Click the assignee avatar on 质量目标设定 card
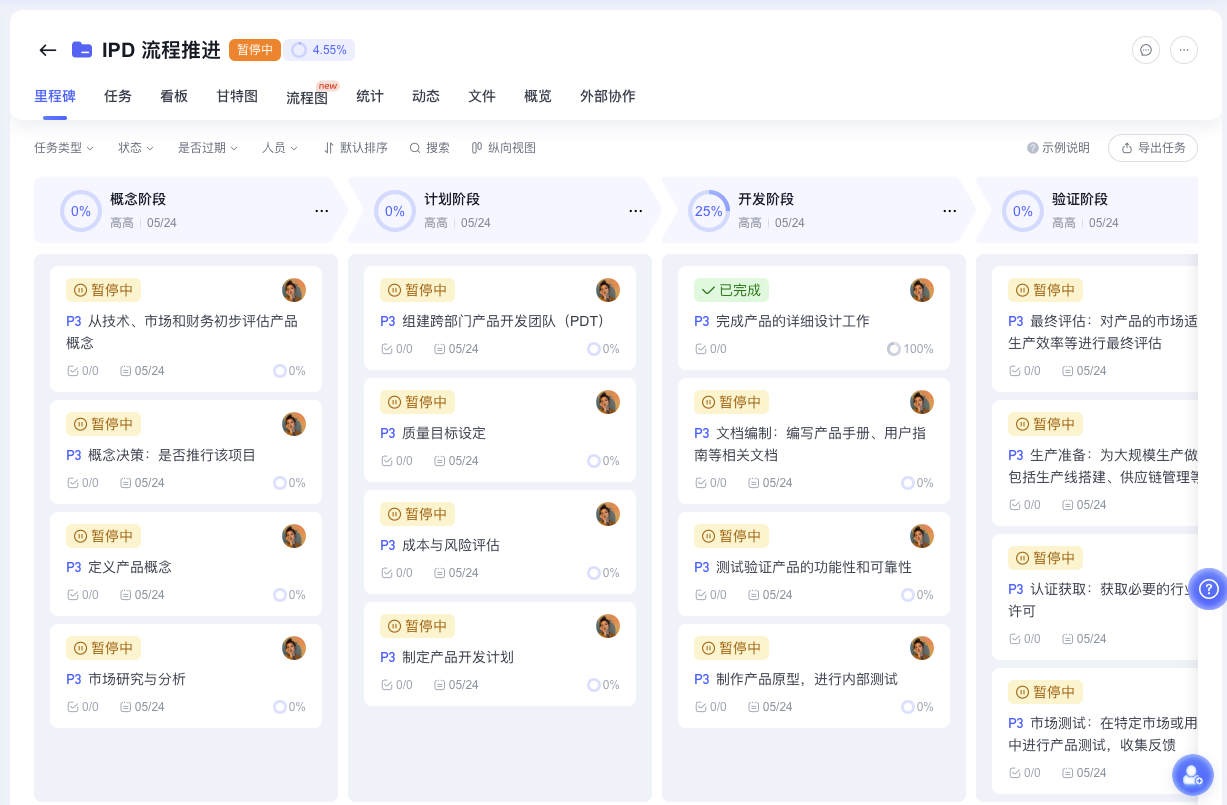 [x=608, y=402]
